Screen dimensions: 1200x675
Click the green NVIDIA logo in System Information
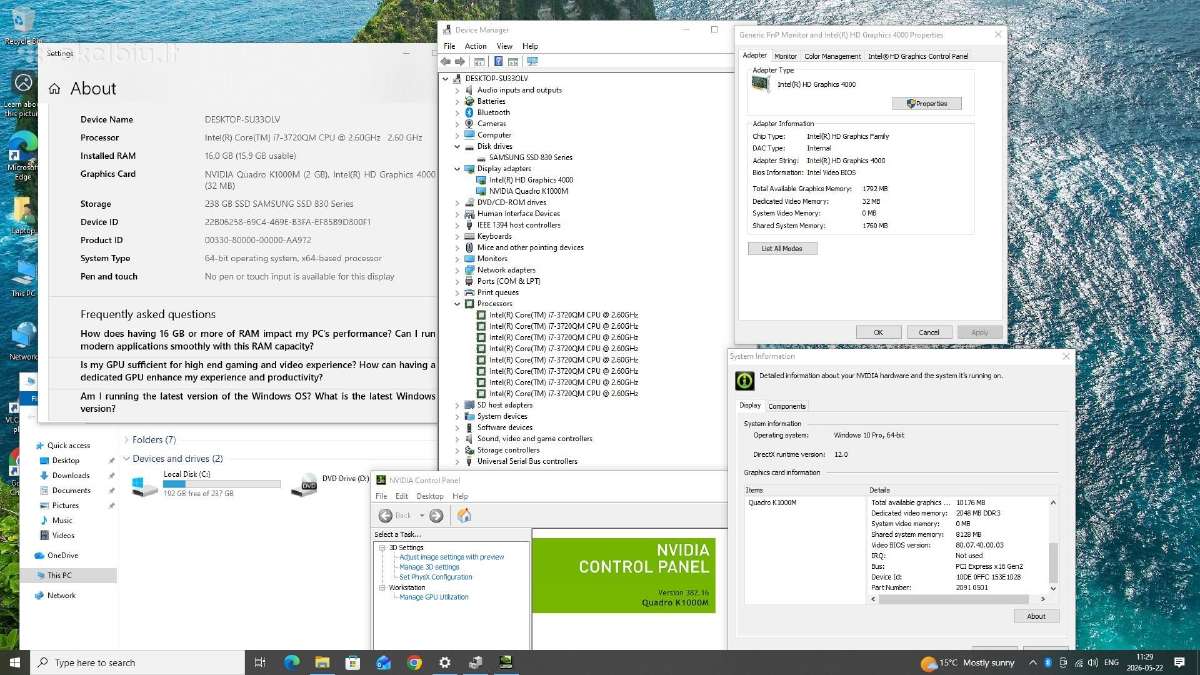(744, 380)
